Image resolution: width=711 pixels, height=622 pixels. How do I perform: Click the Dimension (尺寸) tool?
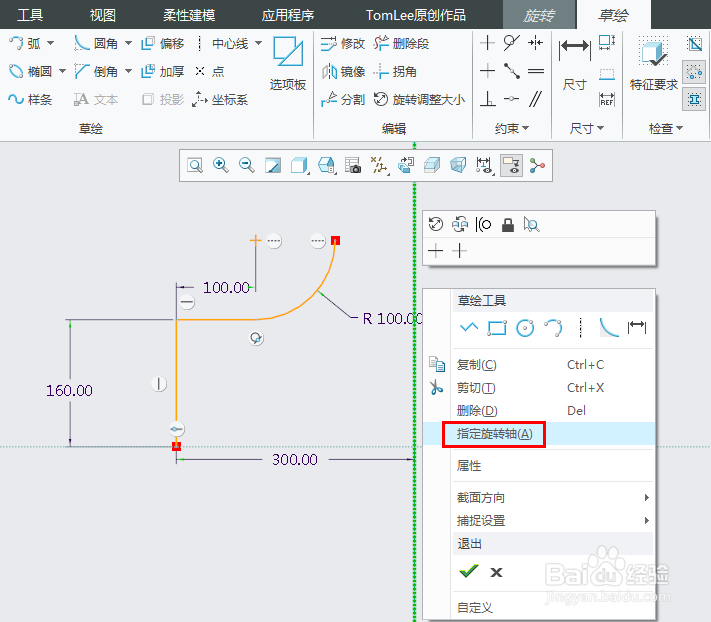(x=575, y=63)
